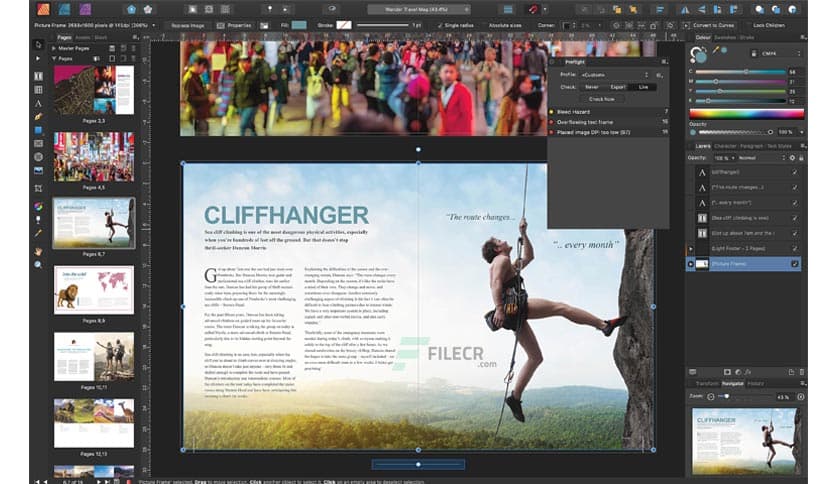Image resolution: width=836 pixels, height=484 pixels.
Task: Select the Table tool
Action: (38, 90)
